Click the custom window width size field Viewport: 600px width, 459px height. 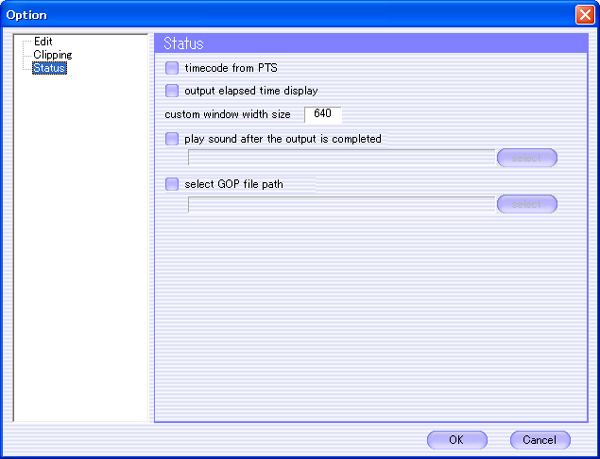[323, 114]
